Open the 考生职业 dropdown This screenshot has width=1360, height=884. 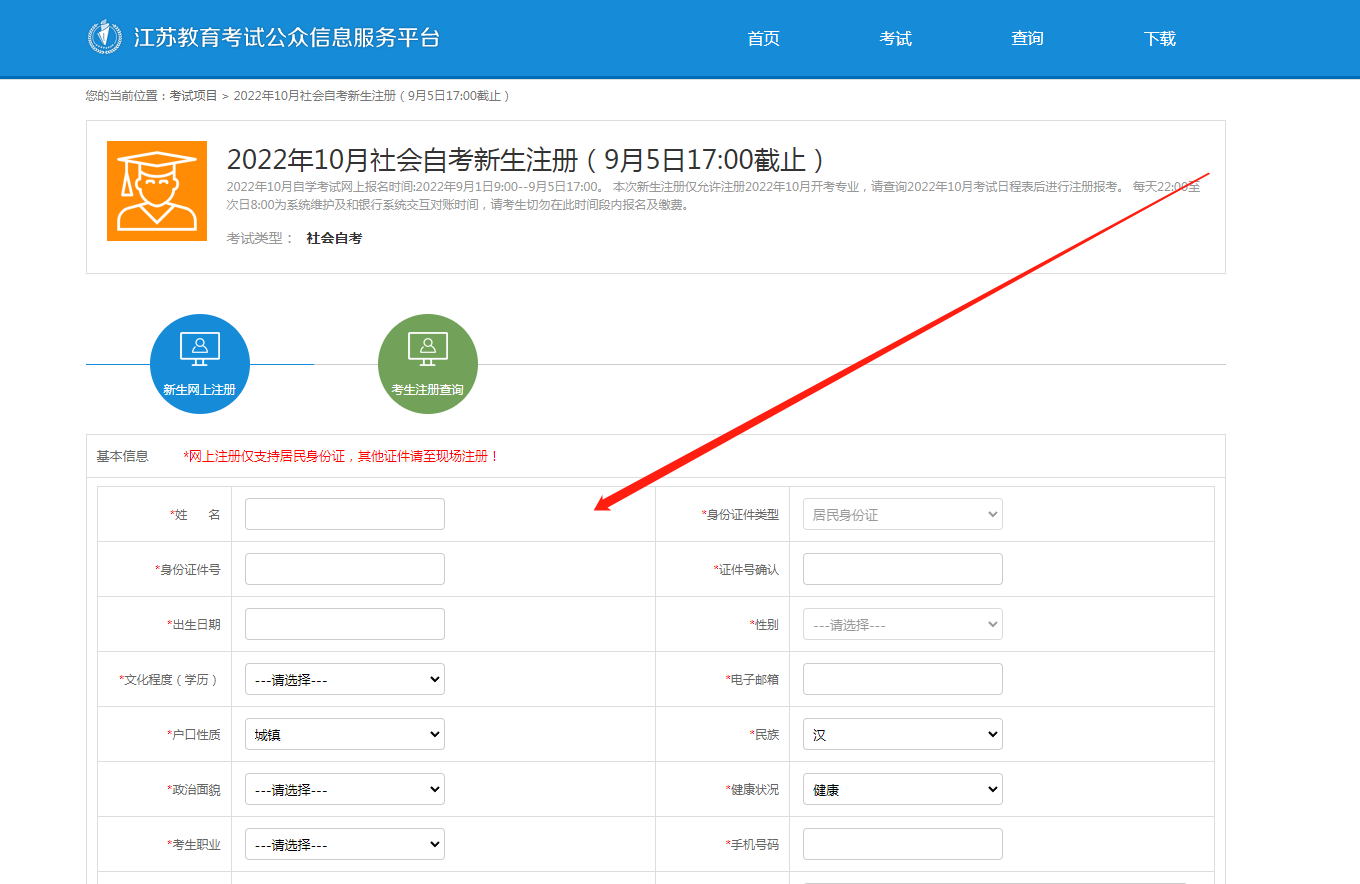(344, 844)
